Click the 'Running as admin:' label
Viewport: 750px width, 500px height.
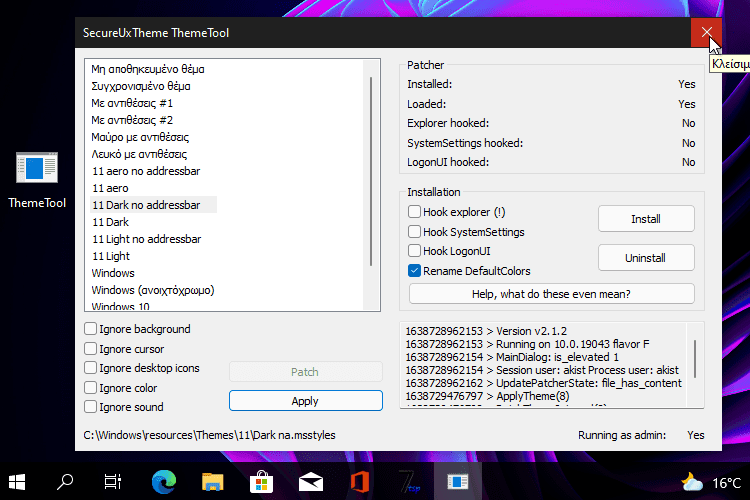(622, 435)
